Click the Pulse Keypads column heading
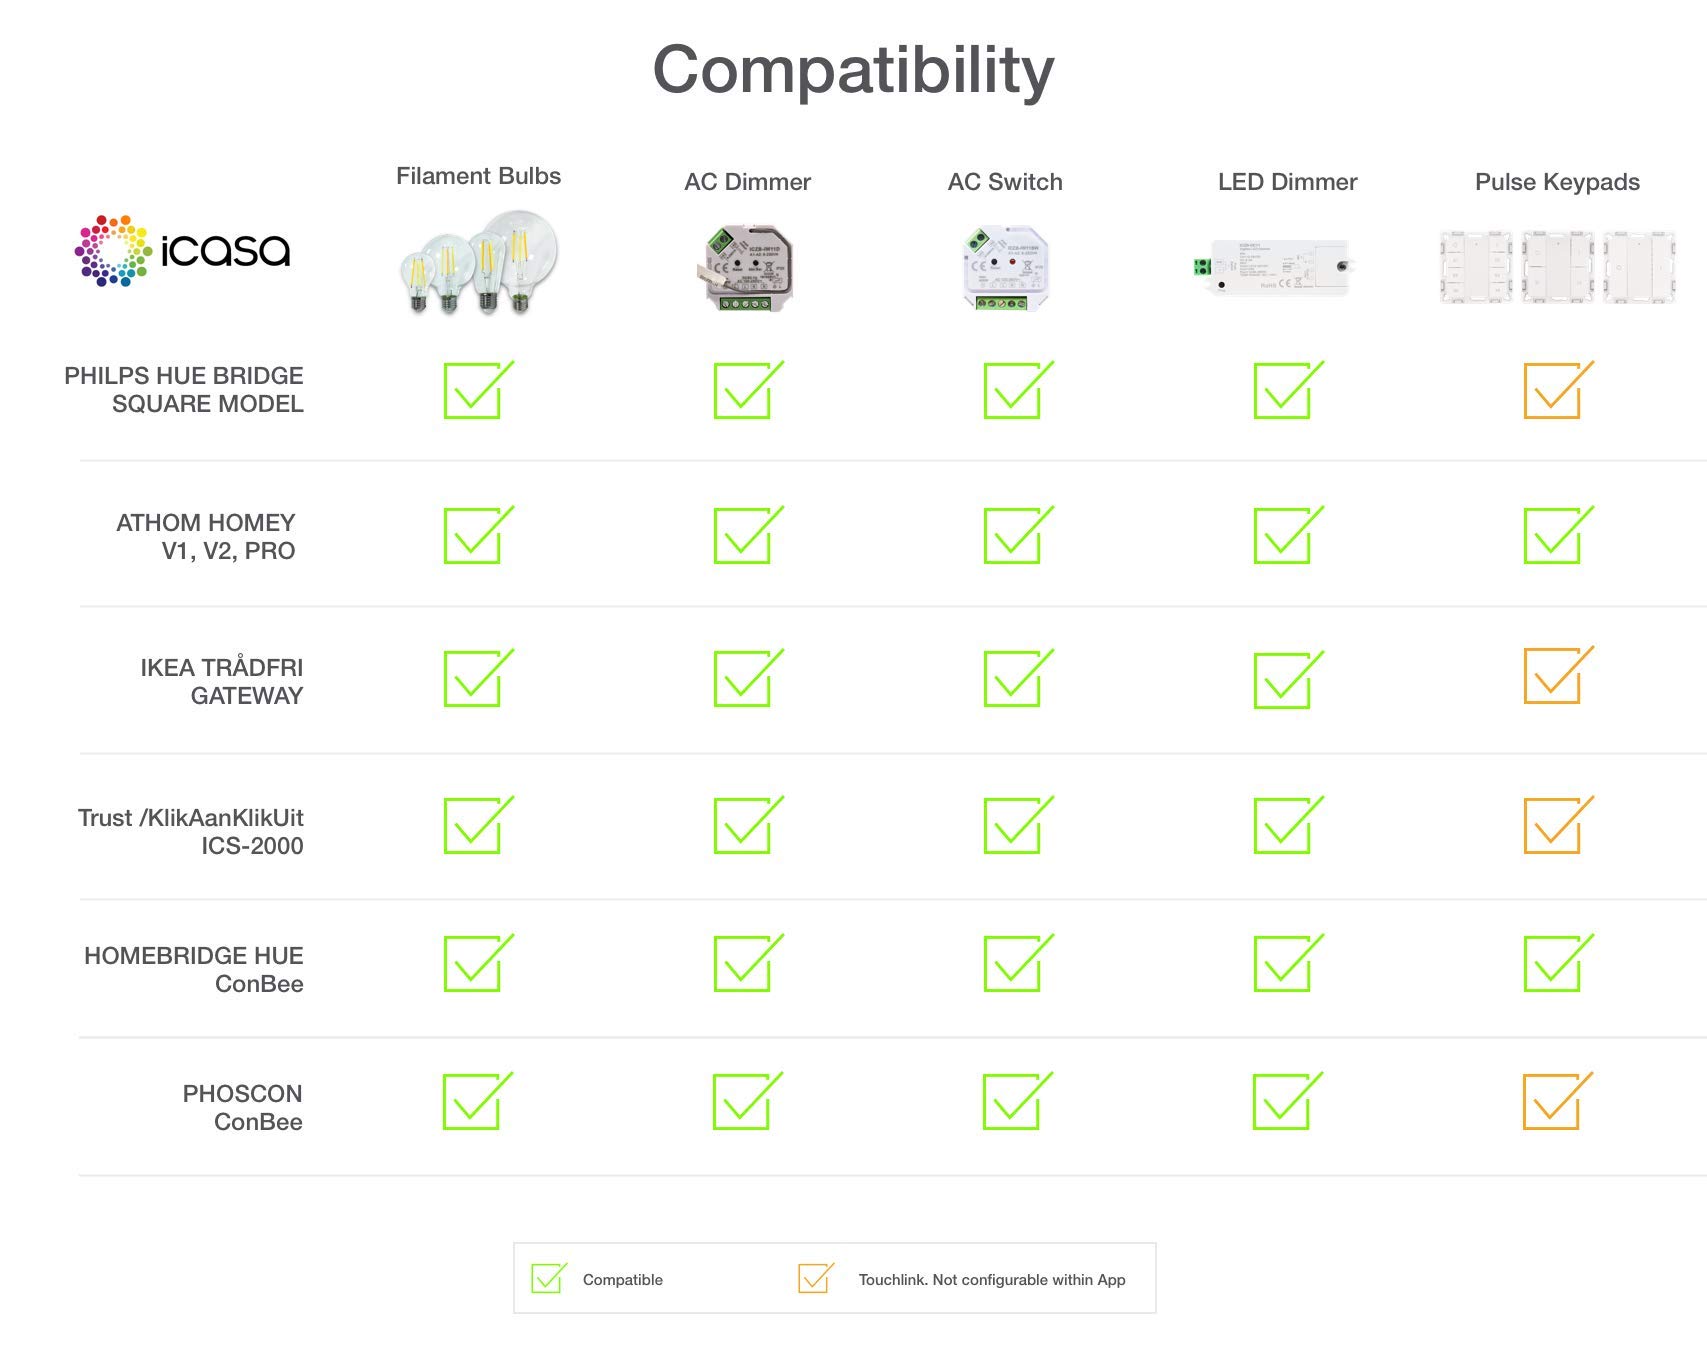This screenshot has height=1358, width=1707. point(1557,182)
